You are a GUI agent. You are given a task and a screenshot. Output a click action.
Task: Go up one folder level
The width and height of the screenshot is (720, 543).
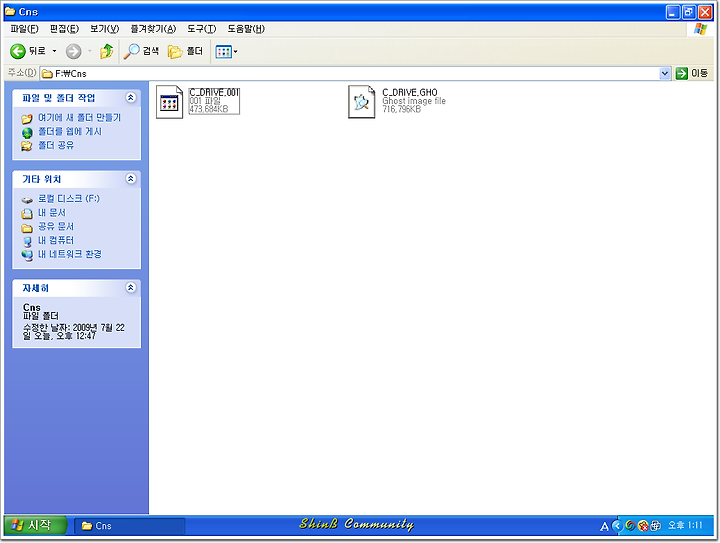click(107, 51)
